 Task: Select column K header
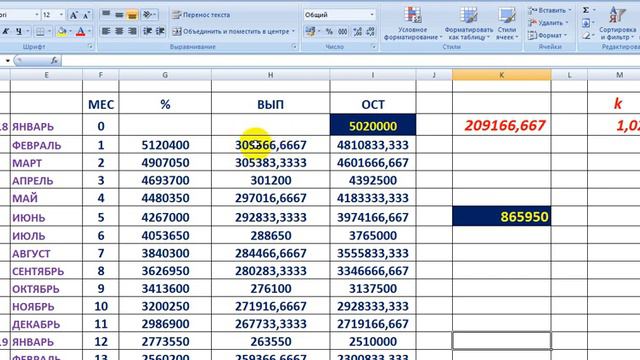(x=502, y=75)
